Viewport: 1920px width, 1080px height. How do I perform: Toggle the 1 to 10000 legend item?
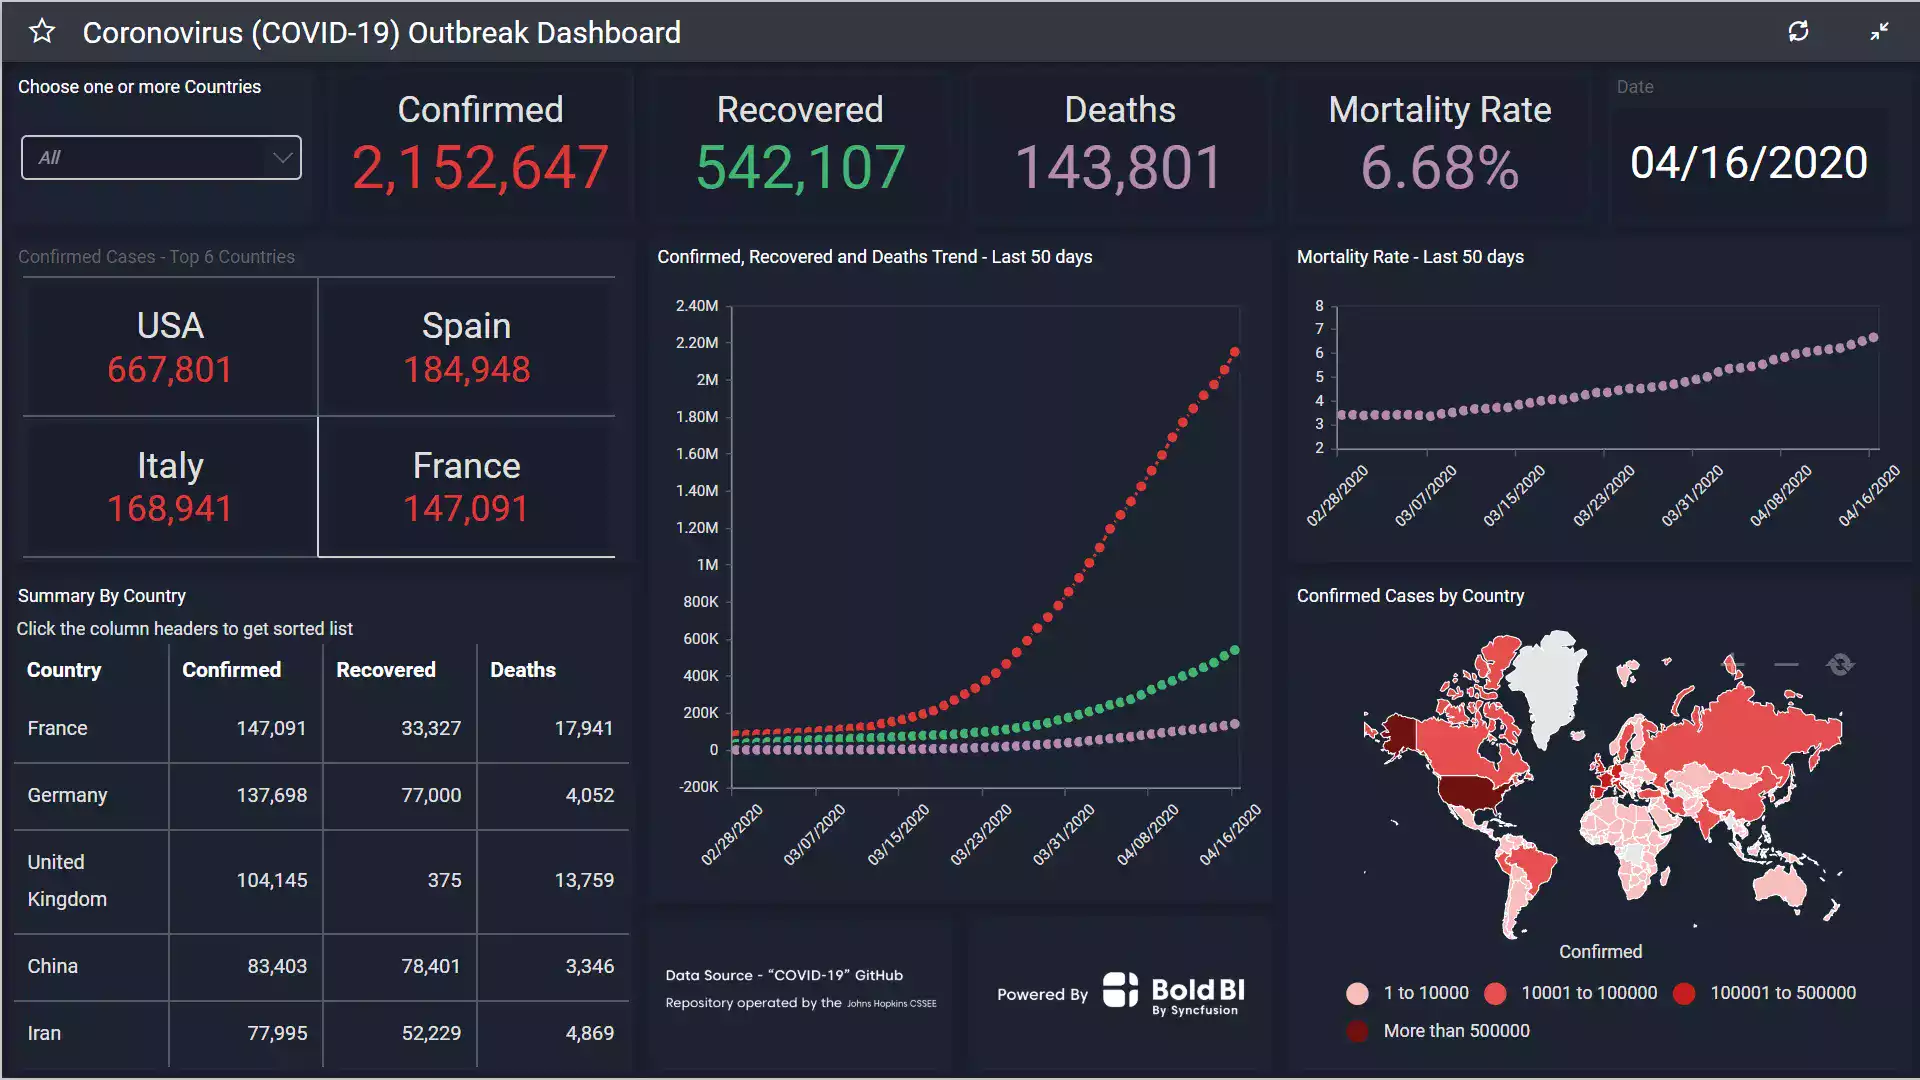[x=1408, y=993]
